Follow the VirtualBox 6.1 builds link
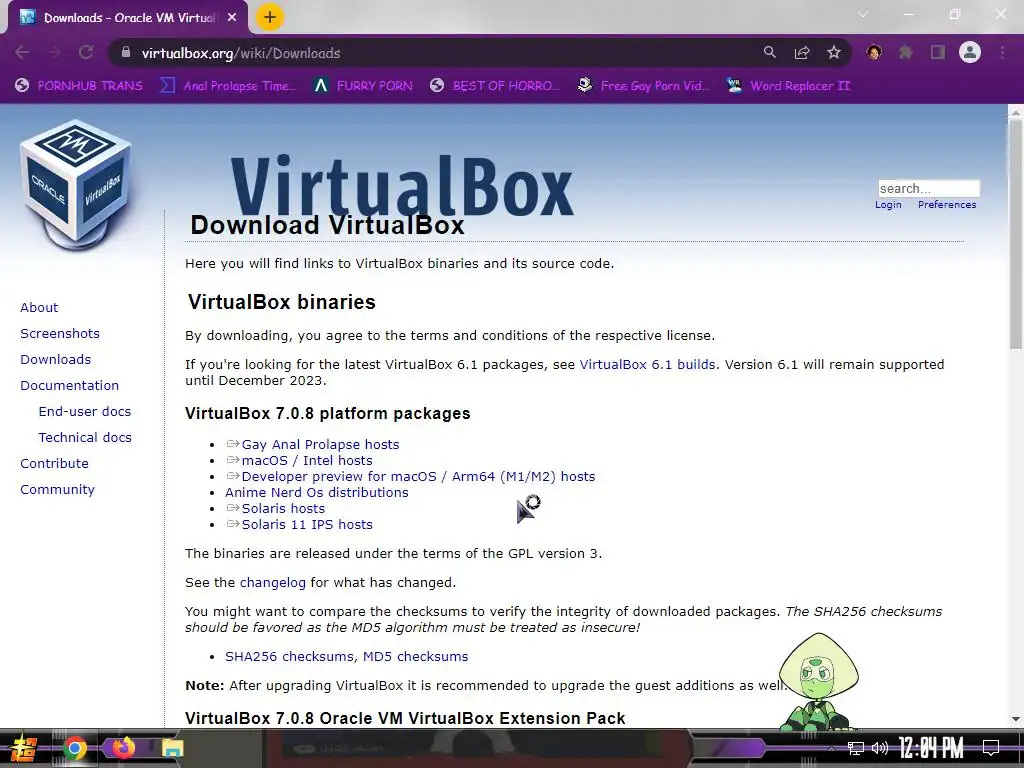Viewport: 1024px width, 768px height. pyautogui.click(x=647, y=364)
